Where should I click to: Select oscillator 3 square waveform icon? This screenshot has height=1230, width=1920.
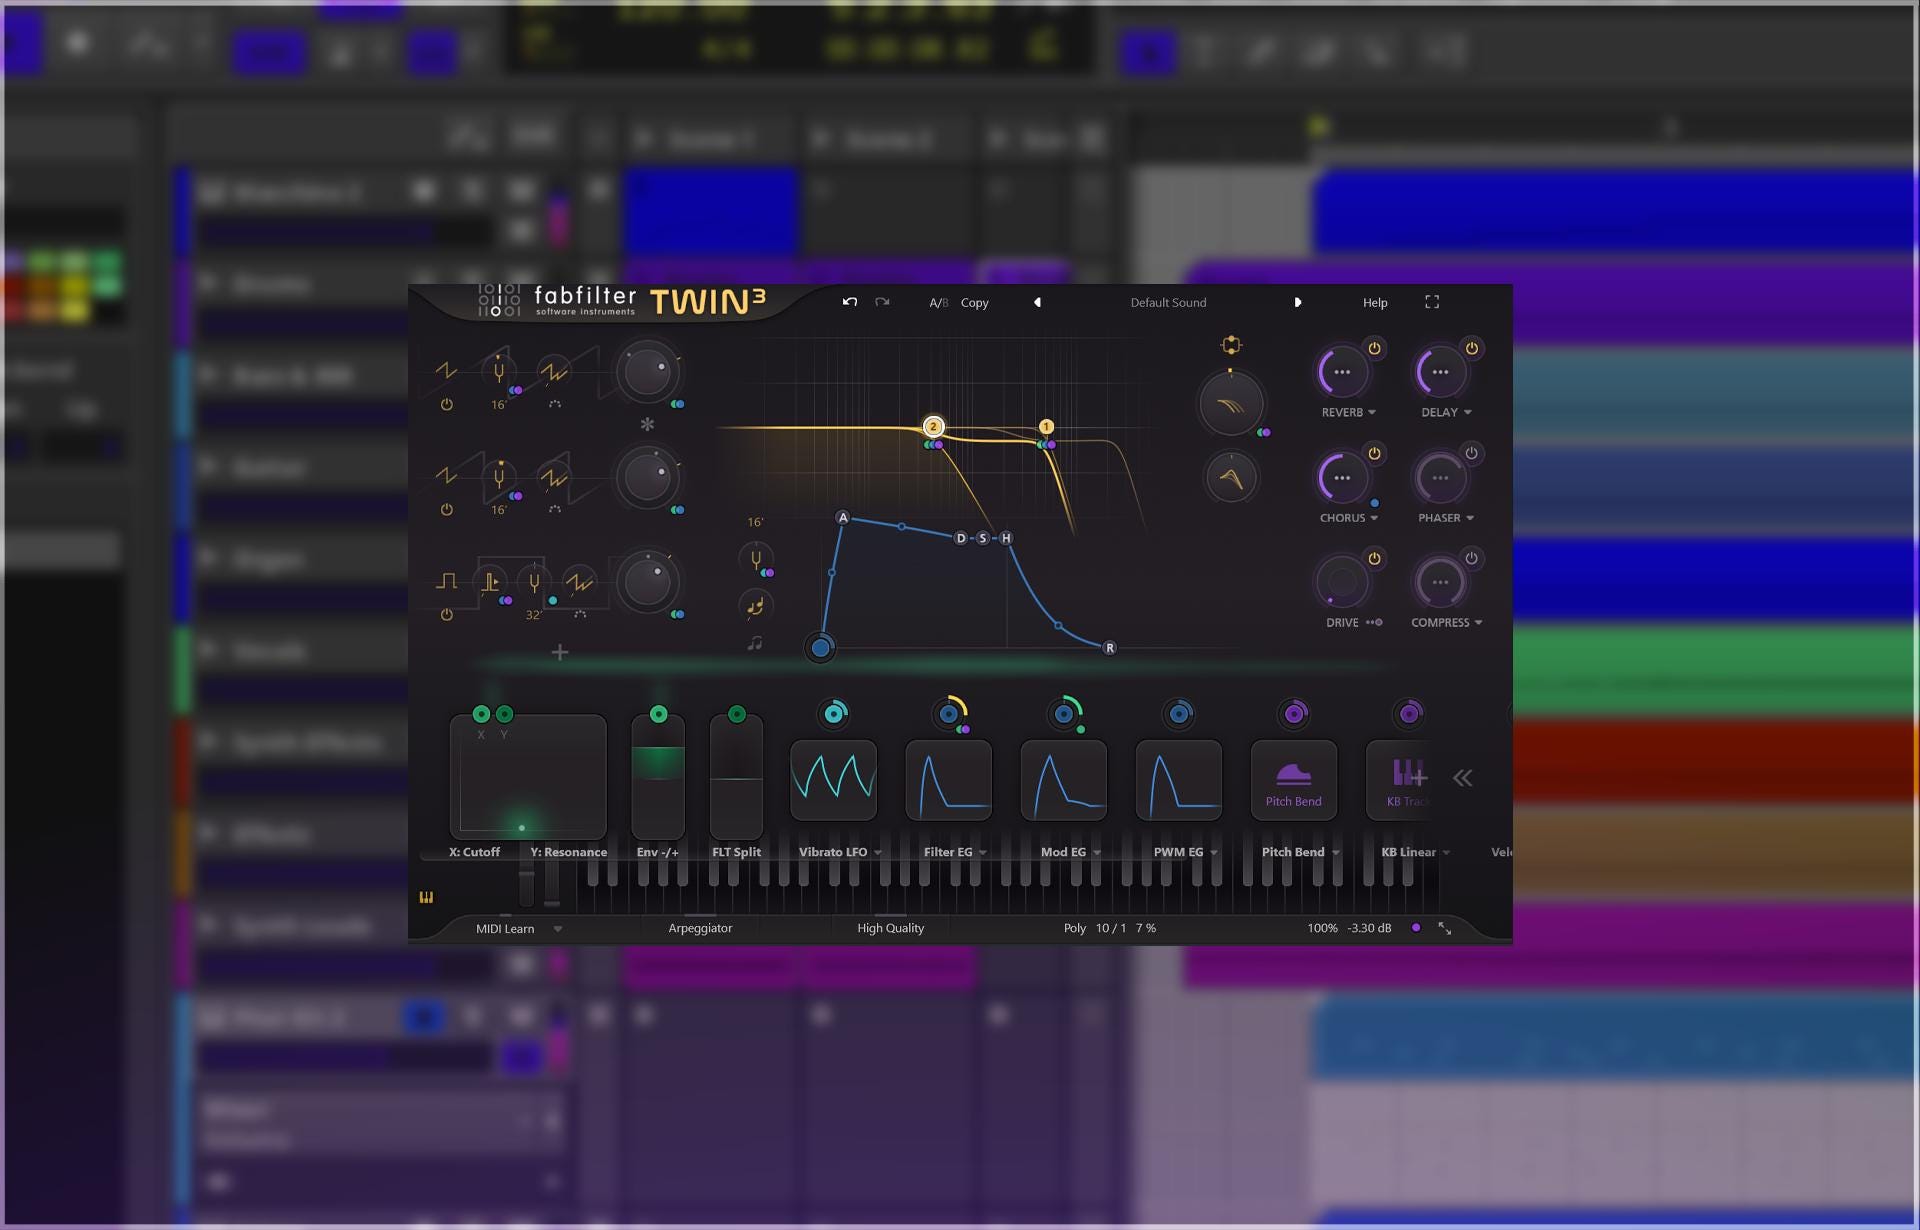coord(446,582)
